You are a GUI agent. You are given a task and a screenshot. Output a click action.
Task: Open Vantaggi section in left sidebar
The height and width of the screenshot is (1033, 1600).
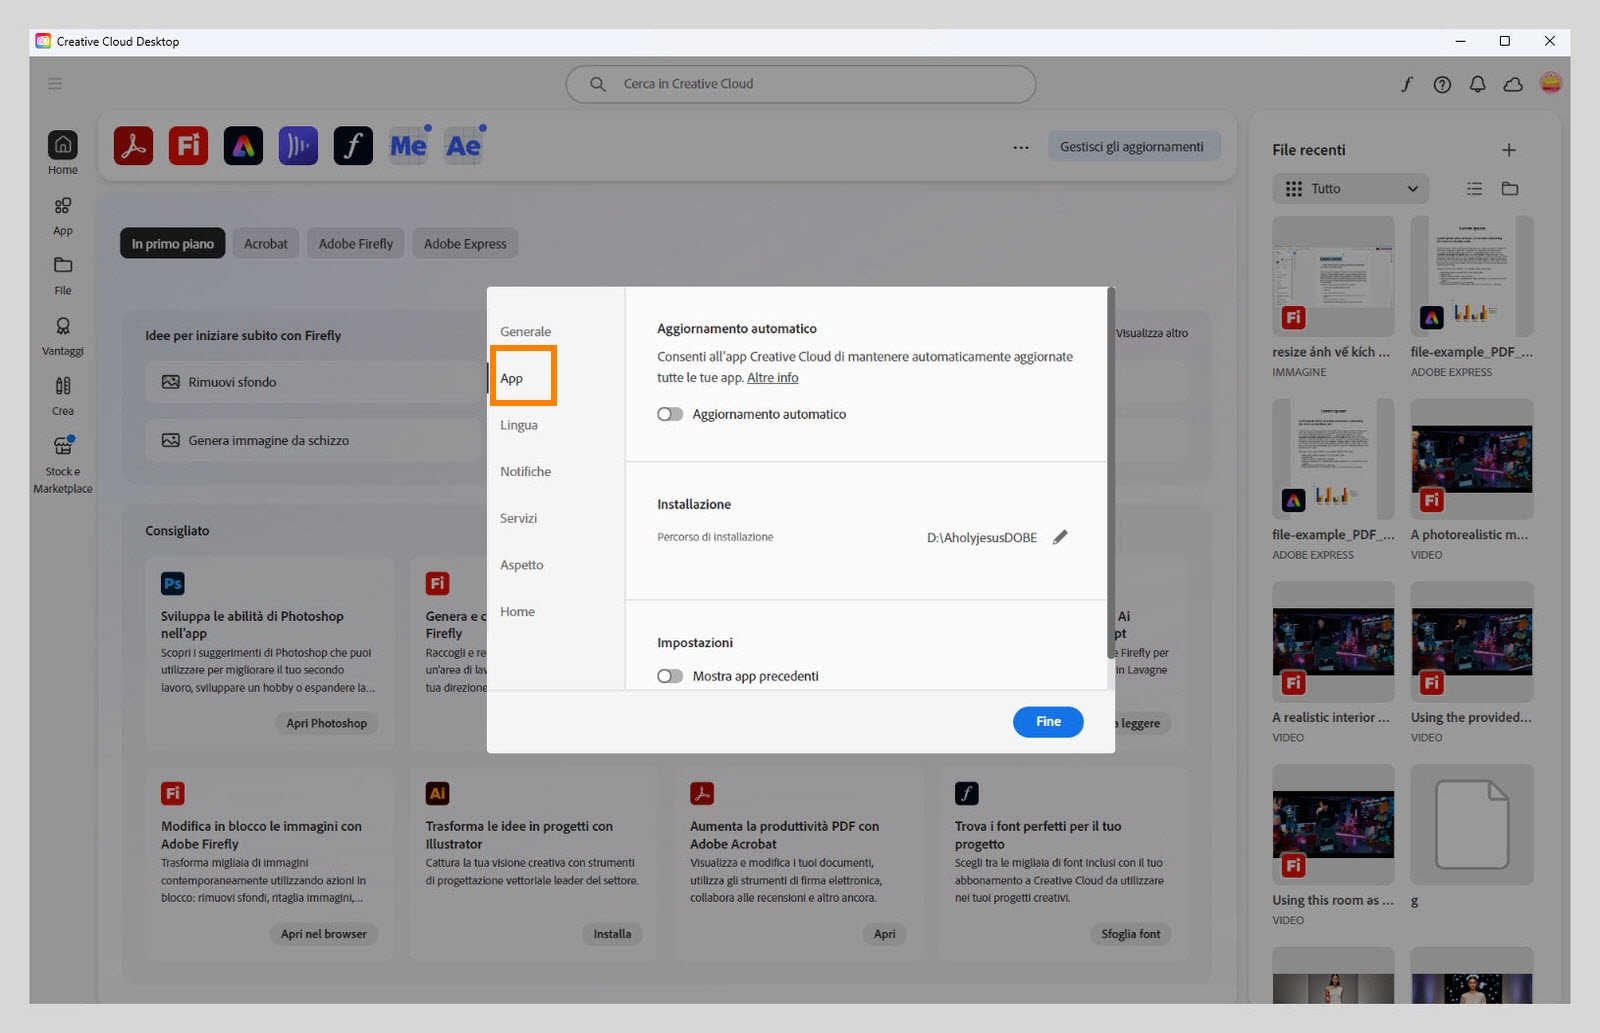pos(63,336)
